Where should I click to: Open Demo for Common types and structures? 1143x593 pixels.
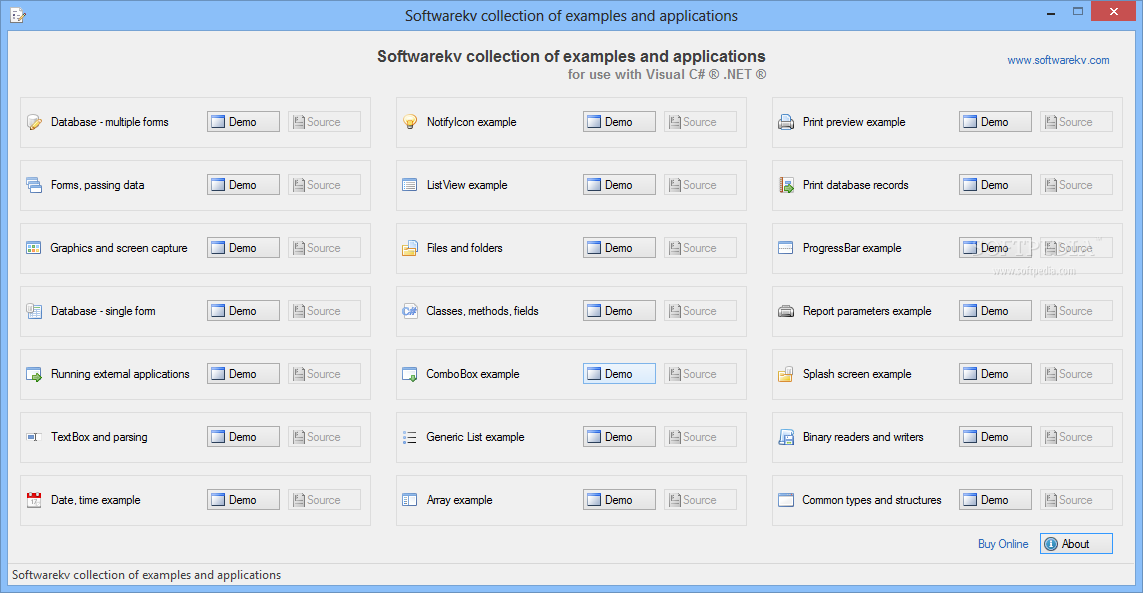[x=996, y=500]
